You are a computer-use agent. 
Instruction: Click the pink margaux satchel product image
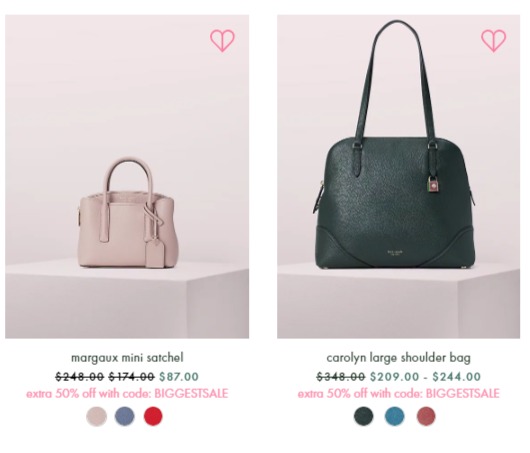[x=127, y=176]
